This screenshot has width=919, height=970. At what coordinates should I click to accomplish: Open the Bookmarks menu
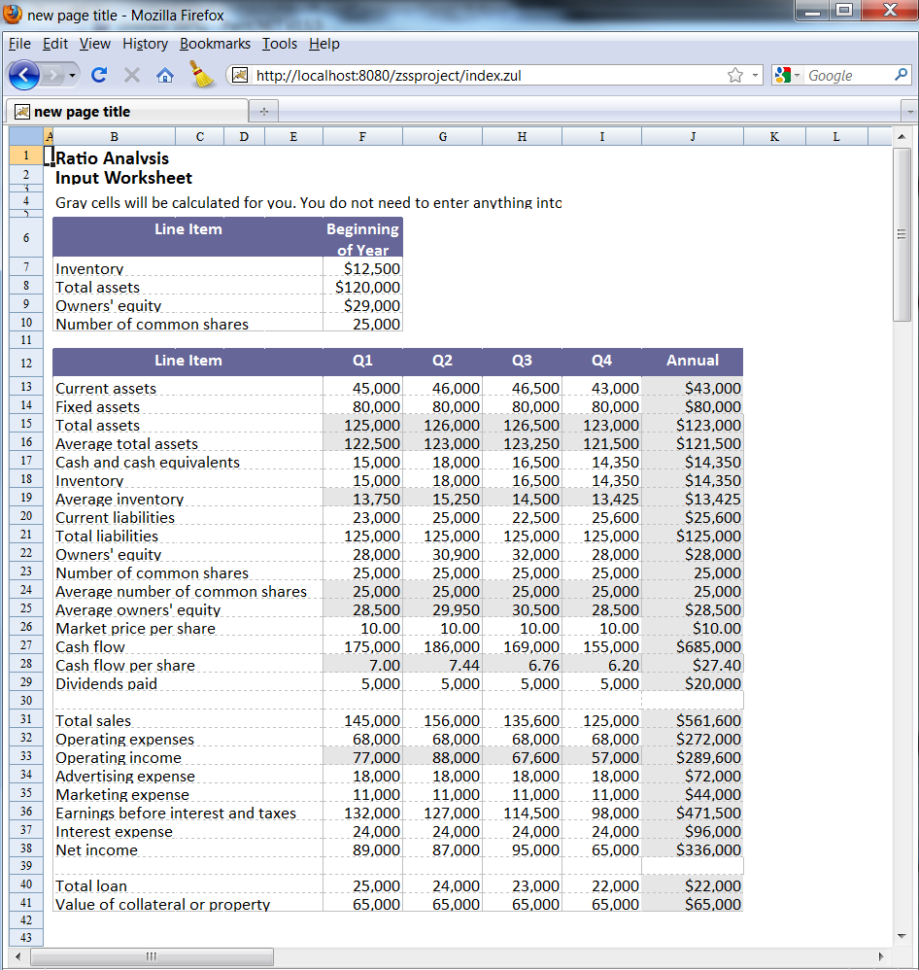pos(215,44)
